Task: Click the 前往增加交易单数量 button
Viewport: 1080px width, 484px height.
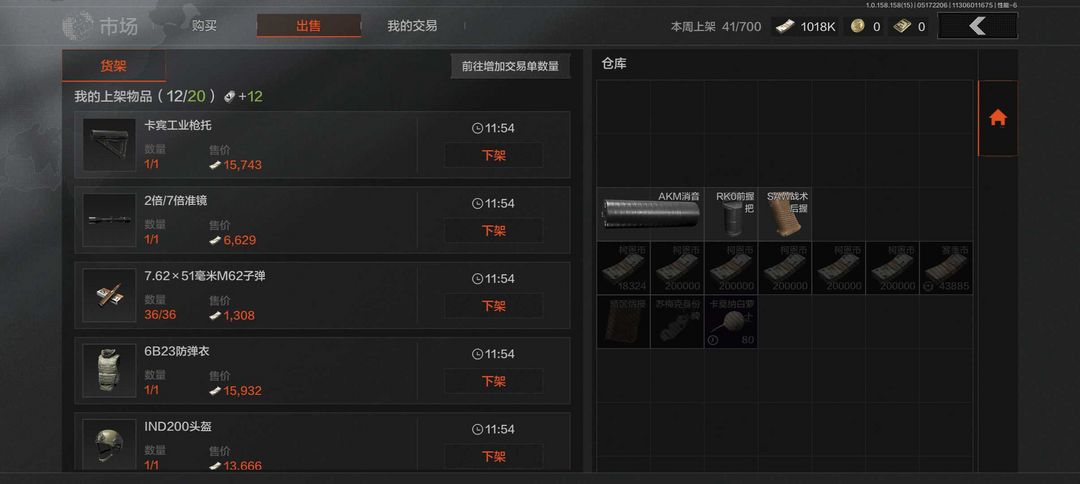Action: (510, 66)
